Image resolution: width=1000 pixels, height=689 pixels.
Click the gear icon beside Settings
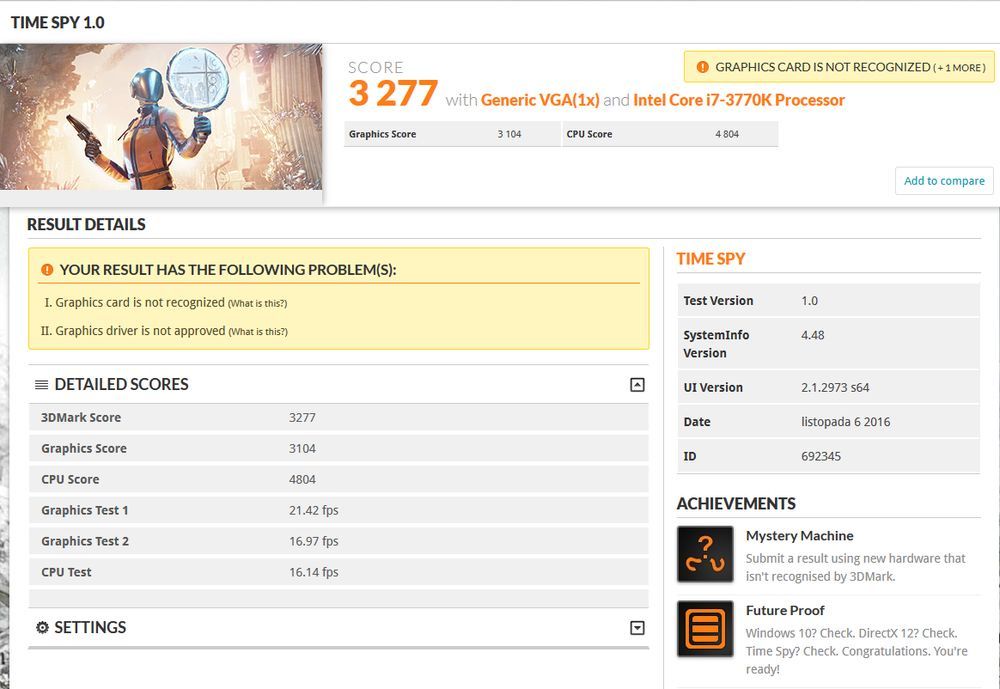pyautogui.click(x=42, y=628)
